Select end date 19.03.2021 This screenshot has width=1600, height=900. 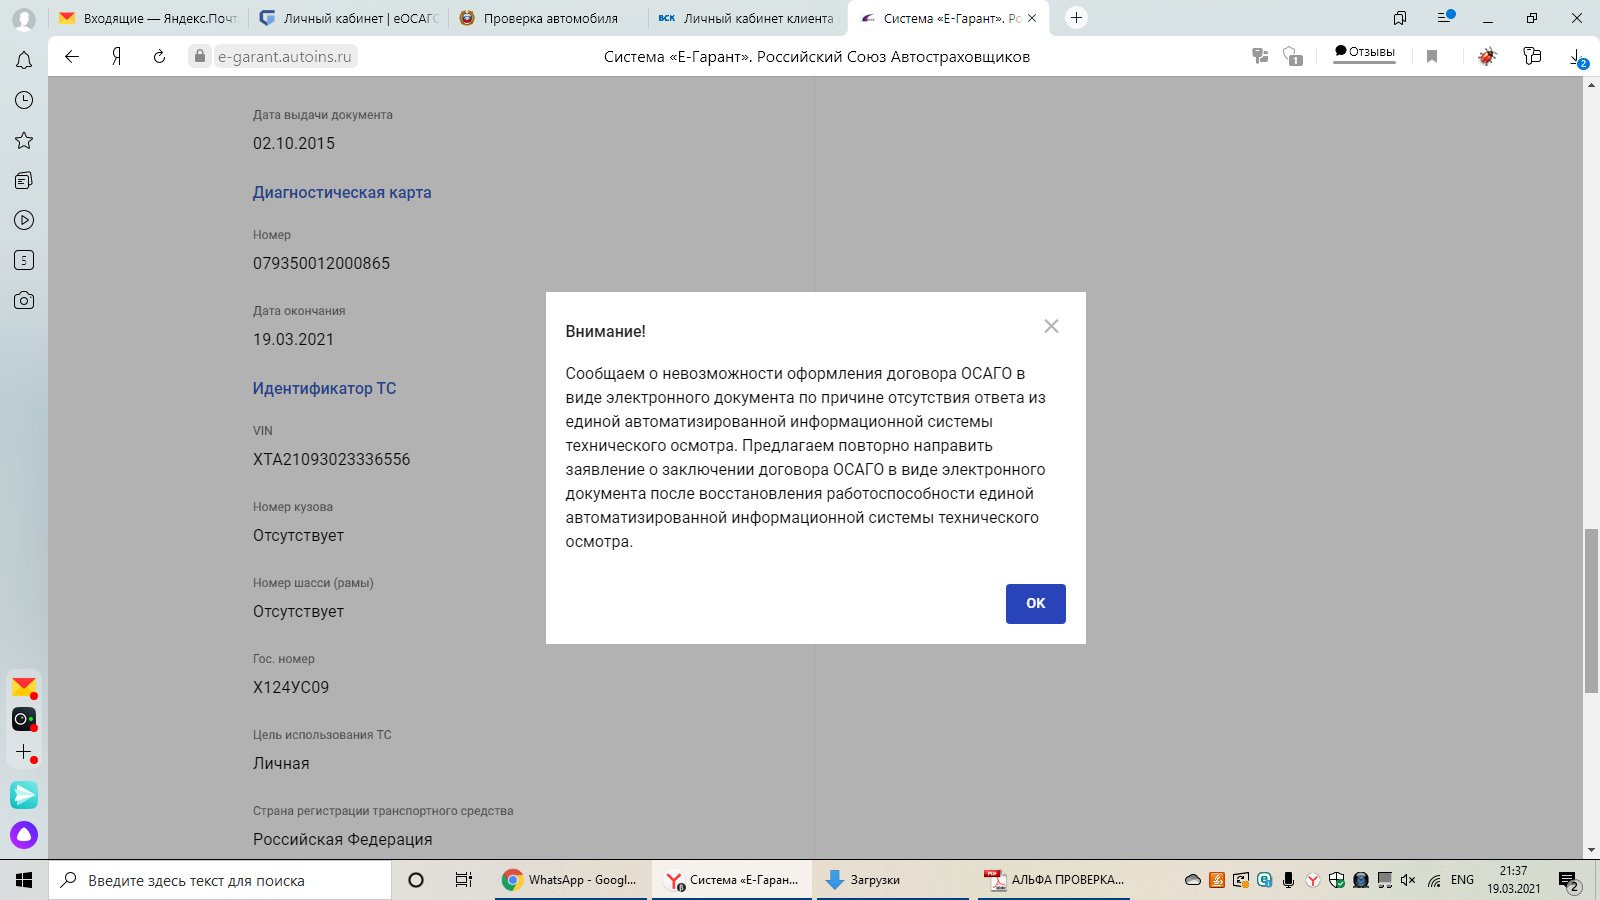[293, 340]
